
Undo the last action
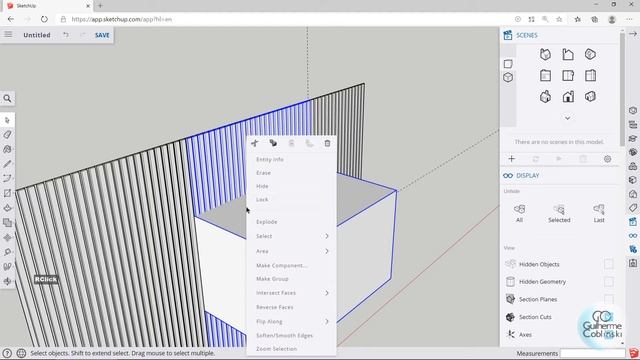click(66, 35)
